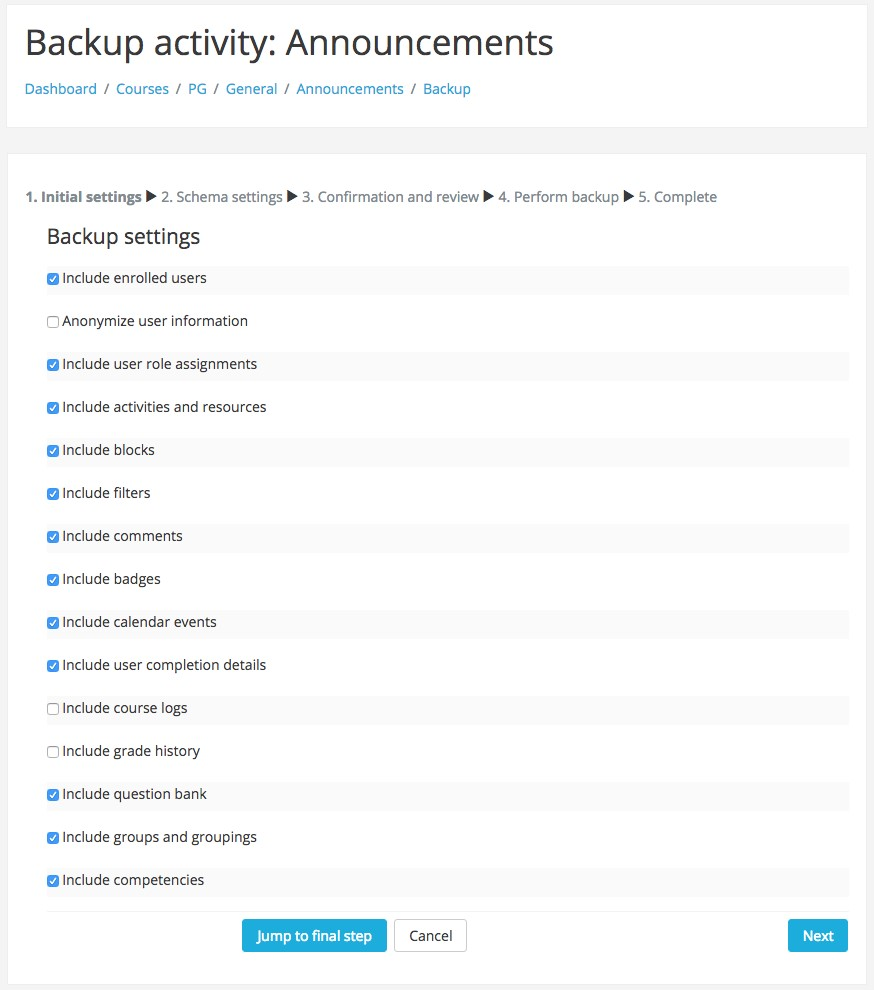The height and width of the screenshot is (990, 874).
Task: Toggle the Include filters checkbox
Action: pyautogui.click(x=53, y=494)
